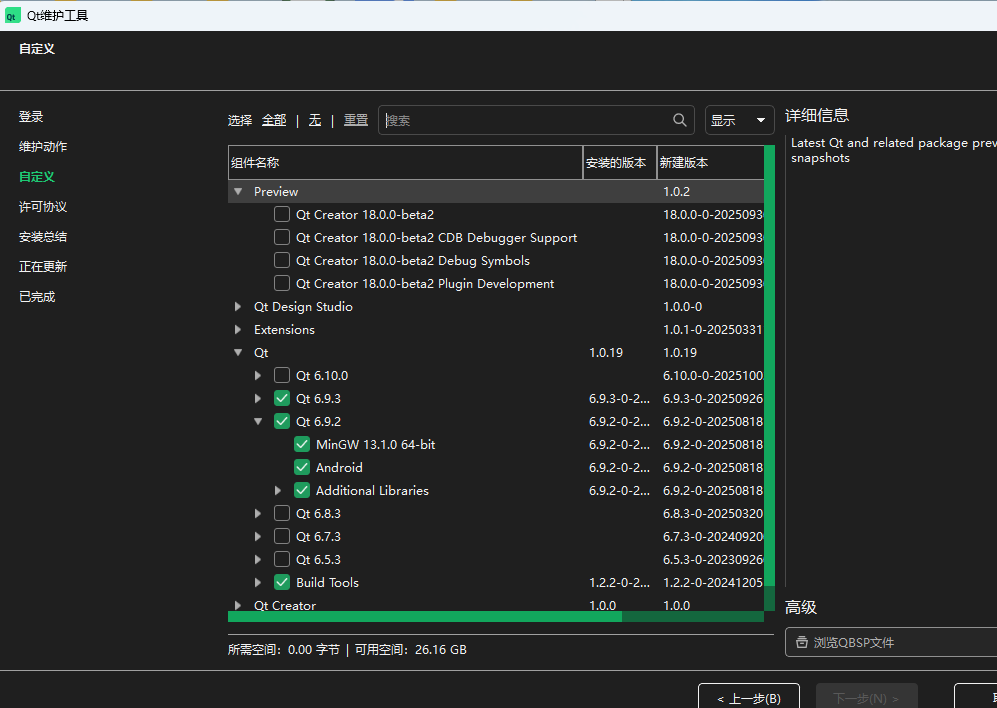
Task: Select 许可协议 step in sidebar
Action: click(x=43, y=206)
